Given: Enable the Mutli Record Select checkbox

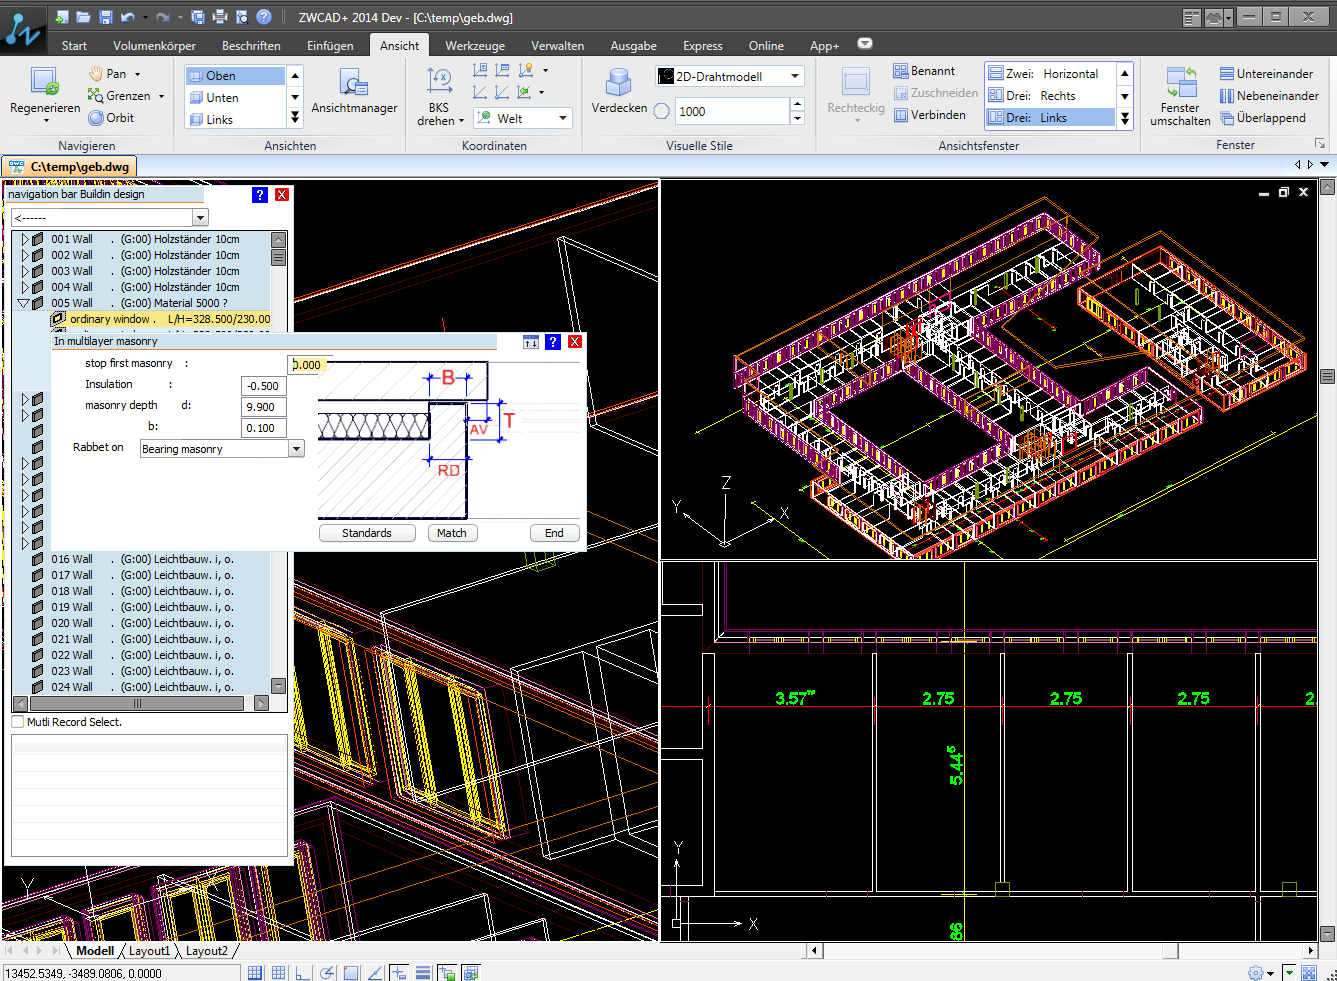Looking at the screenshot, I should coord(16,721).
